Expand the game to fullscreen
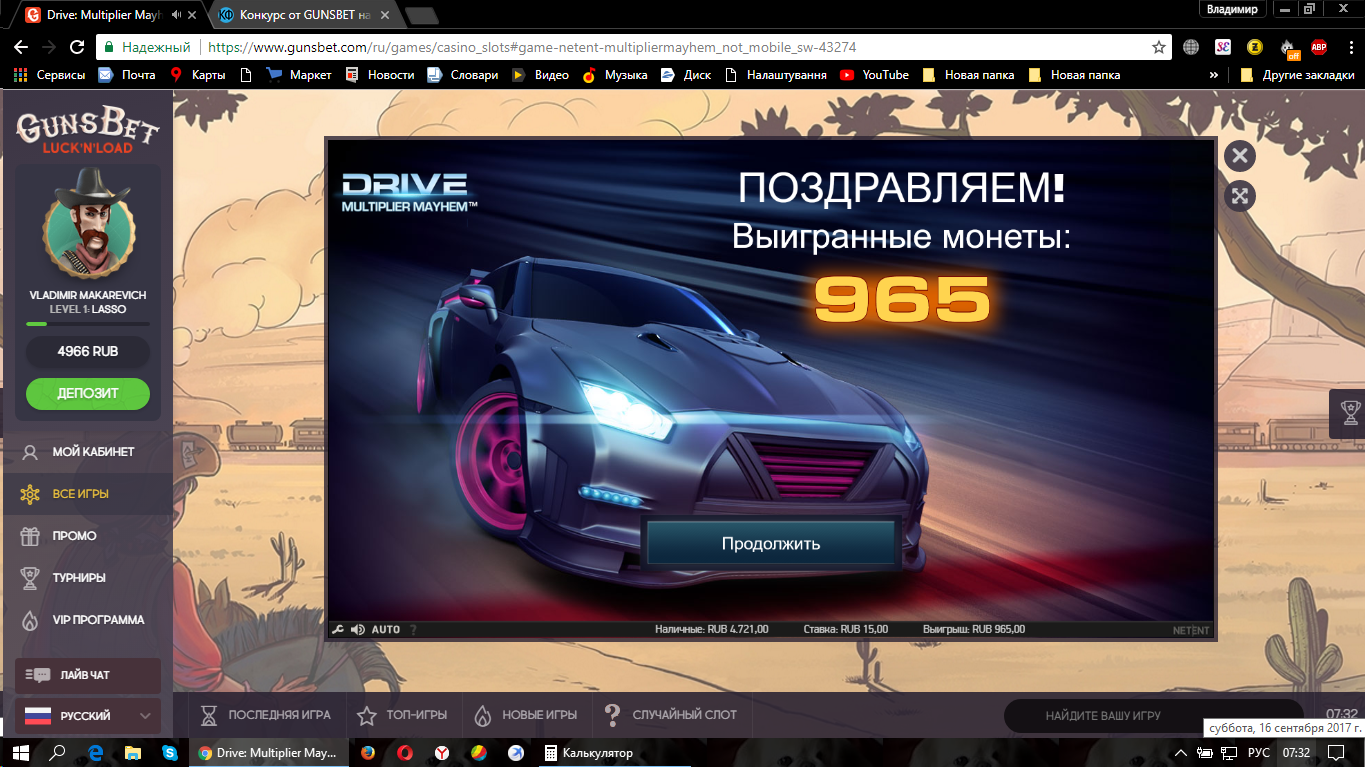 (1239, 195)
